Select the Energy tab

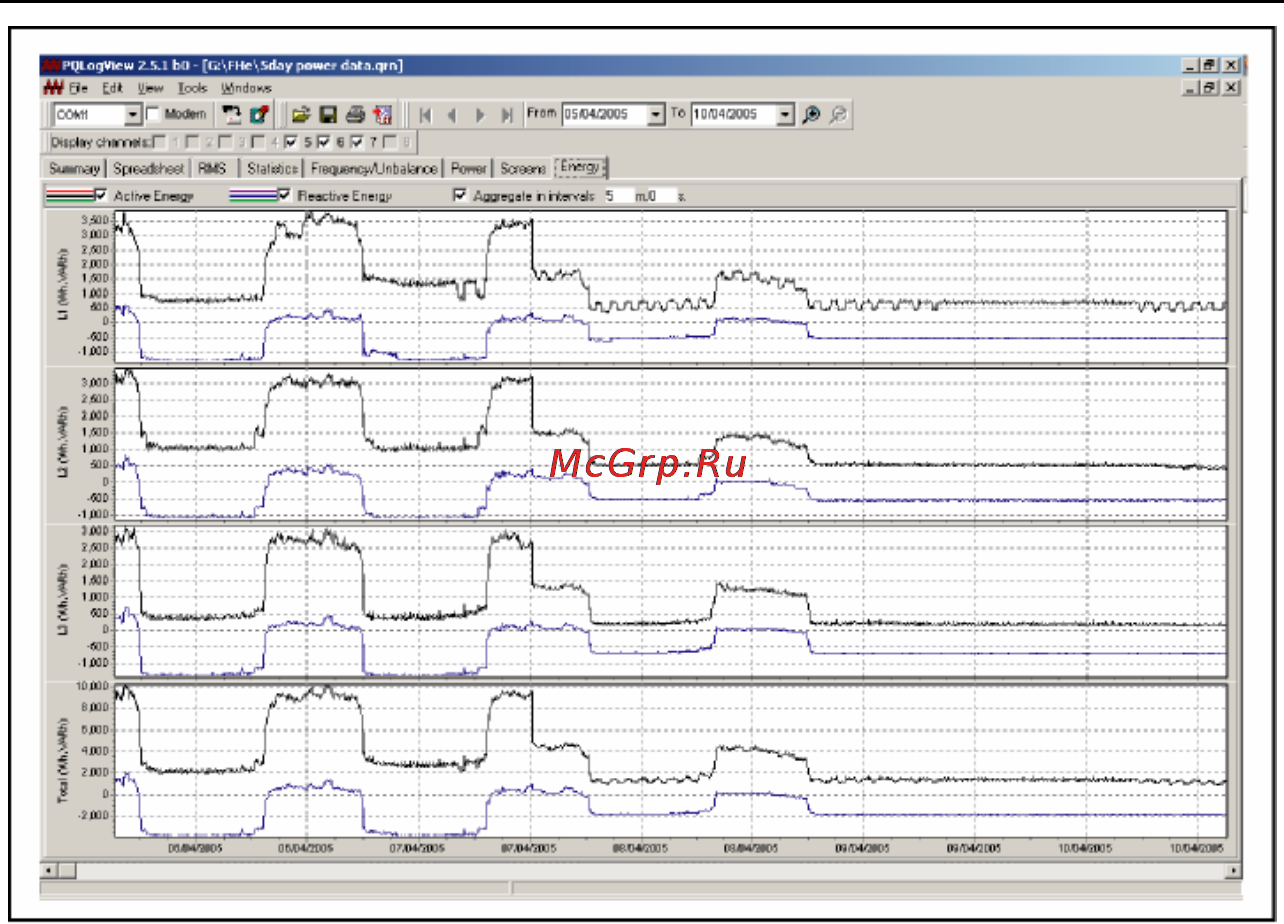(x=582, y=166)
